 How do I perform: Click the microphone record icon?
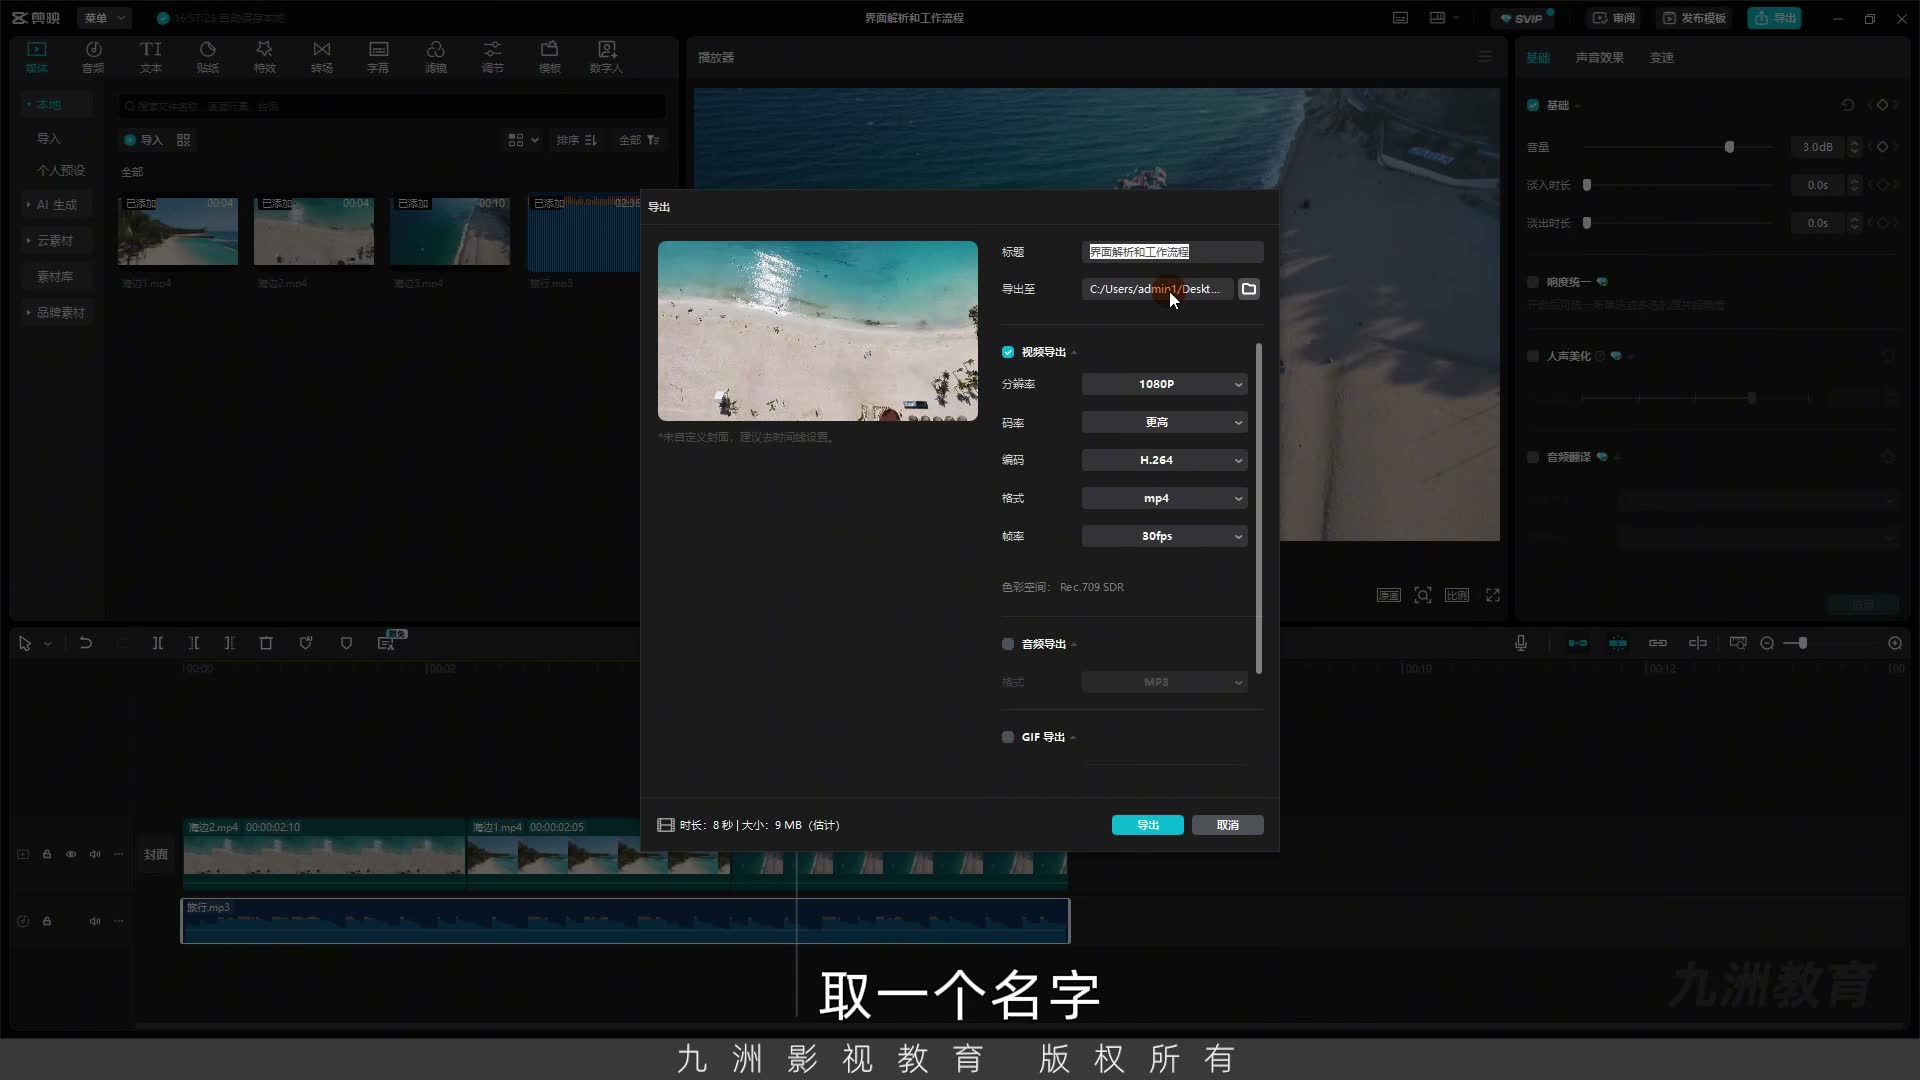tap(1521, 643)
